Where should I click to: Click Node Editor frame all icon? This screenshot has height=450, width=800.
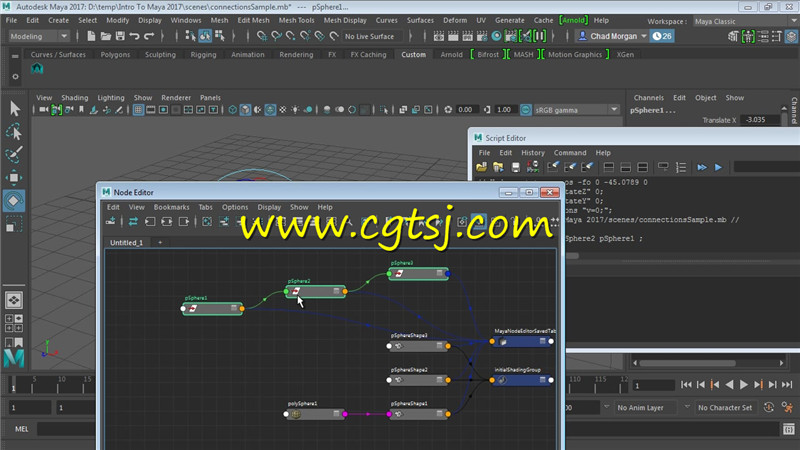(x=207, y=221)
